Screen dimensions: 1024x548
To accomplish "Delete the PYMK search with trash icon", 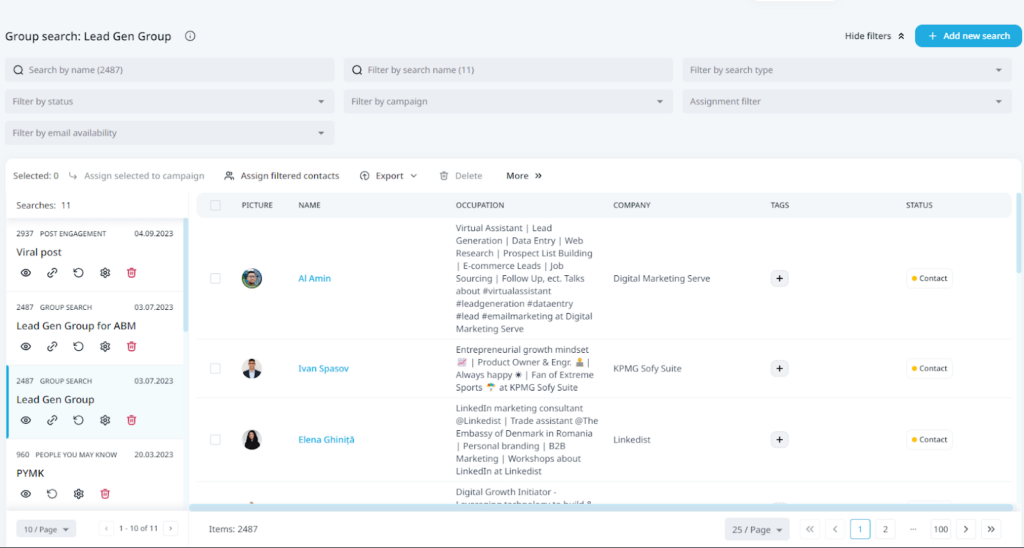I will 105,493.
